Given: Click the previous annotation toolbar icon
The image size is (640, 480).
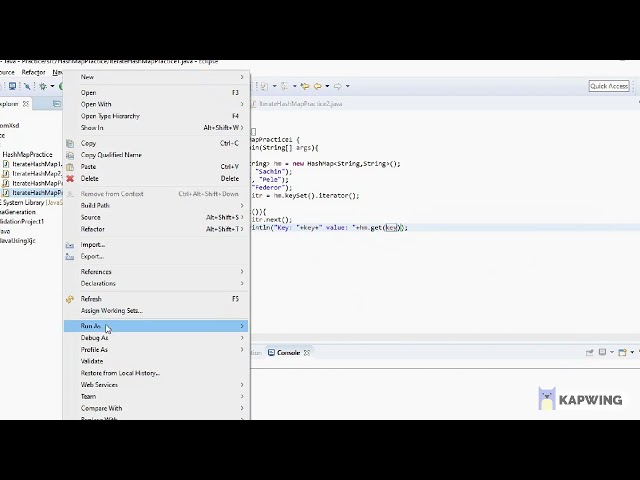Looking at the screenshot, I should 284,86.
